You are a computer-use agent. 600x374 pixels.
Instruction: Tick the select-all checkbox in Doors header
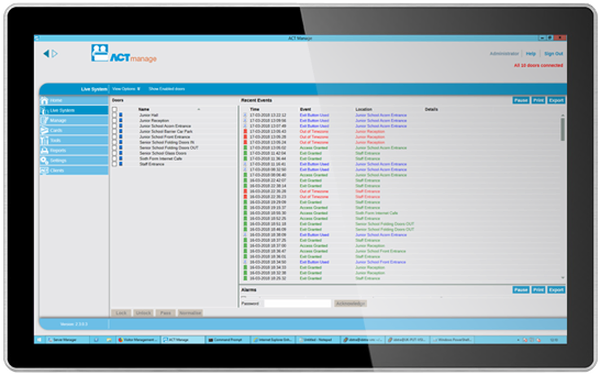[x=114, y=109]
